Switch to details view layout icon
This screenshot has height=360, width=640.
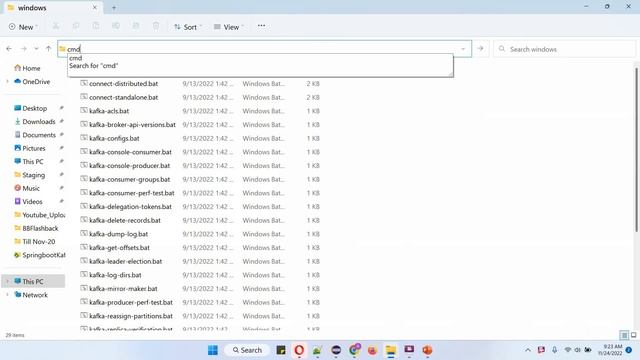[624, 335]
